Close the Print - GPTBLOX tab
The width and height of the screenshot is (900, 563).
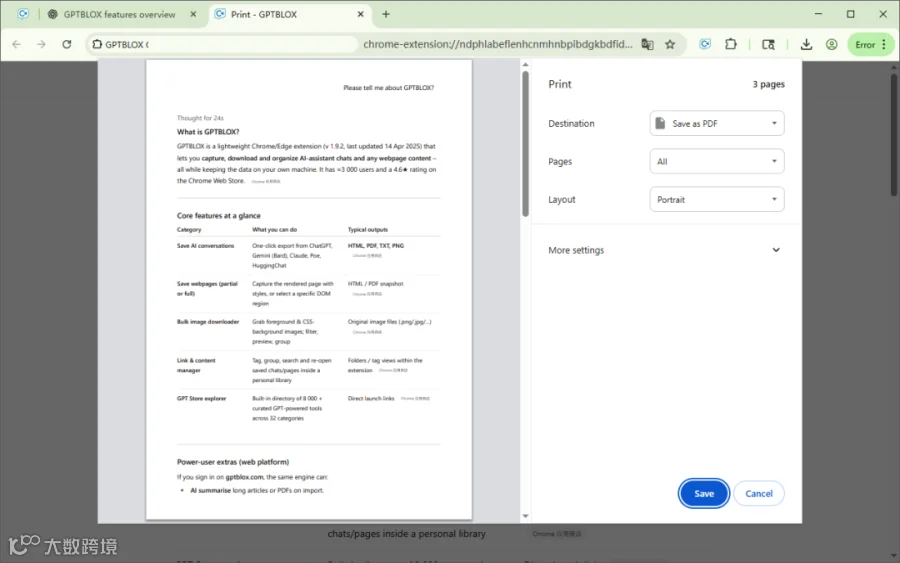360,14
